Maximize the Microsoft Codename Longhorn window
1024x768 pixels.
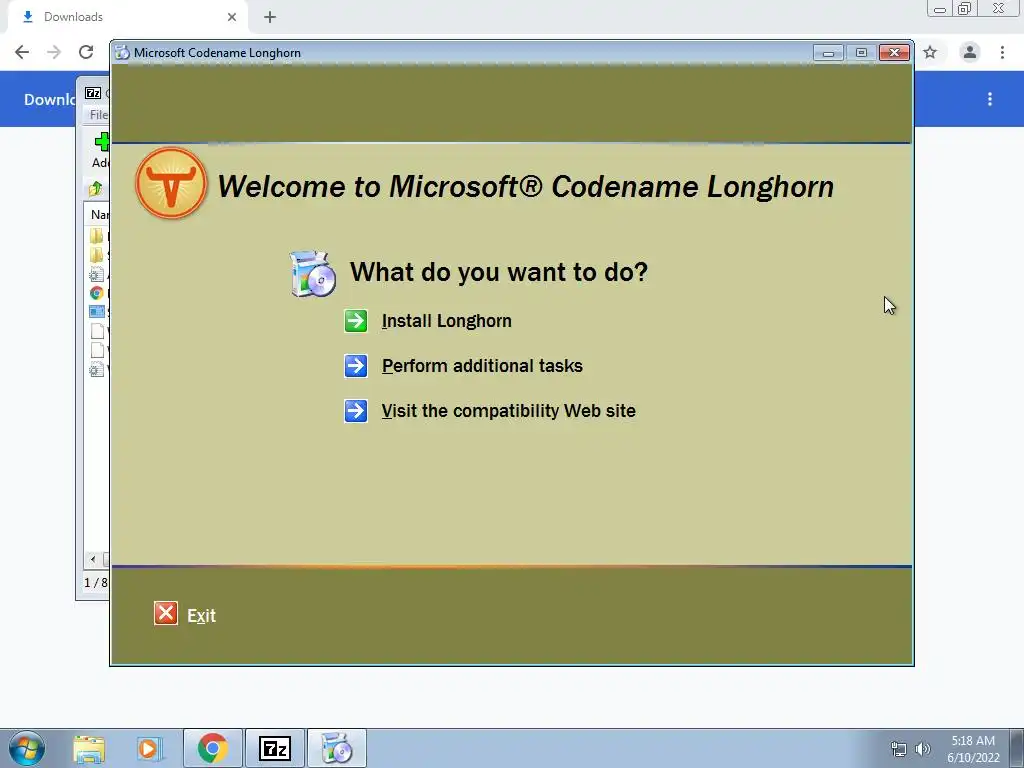point(861,52)
